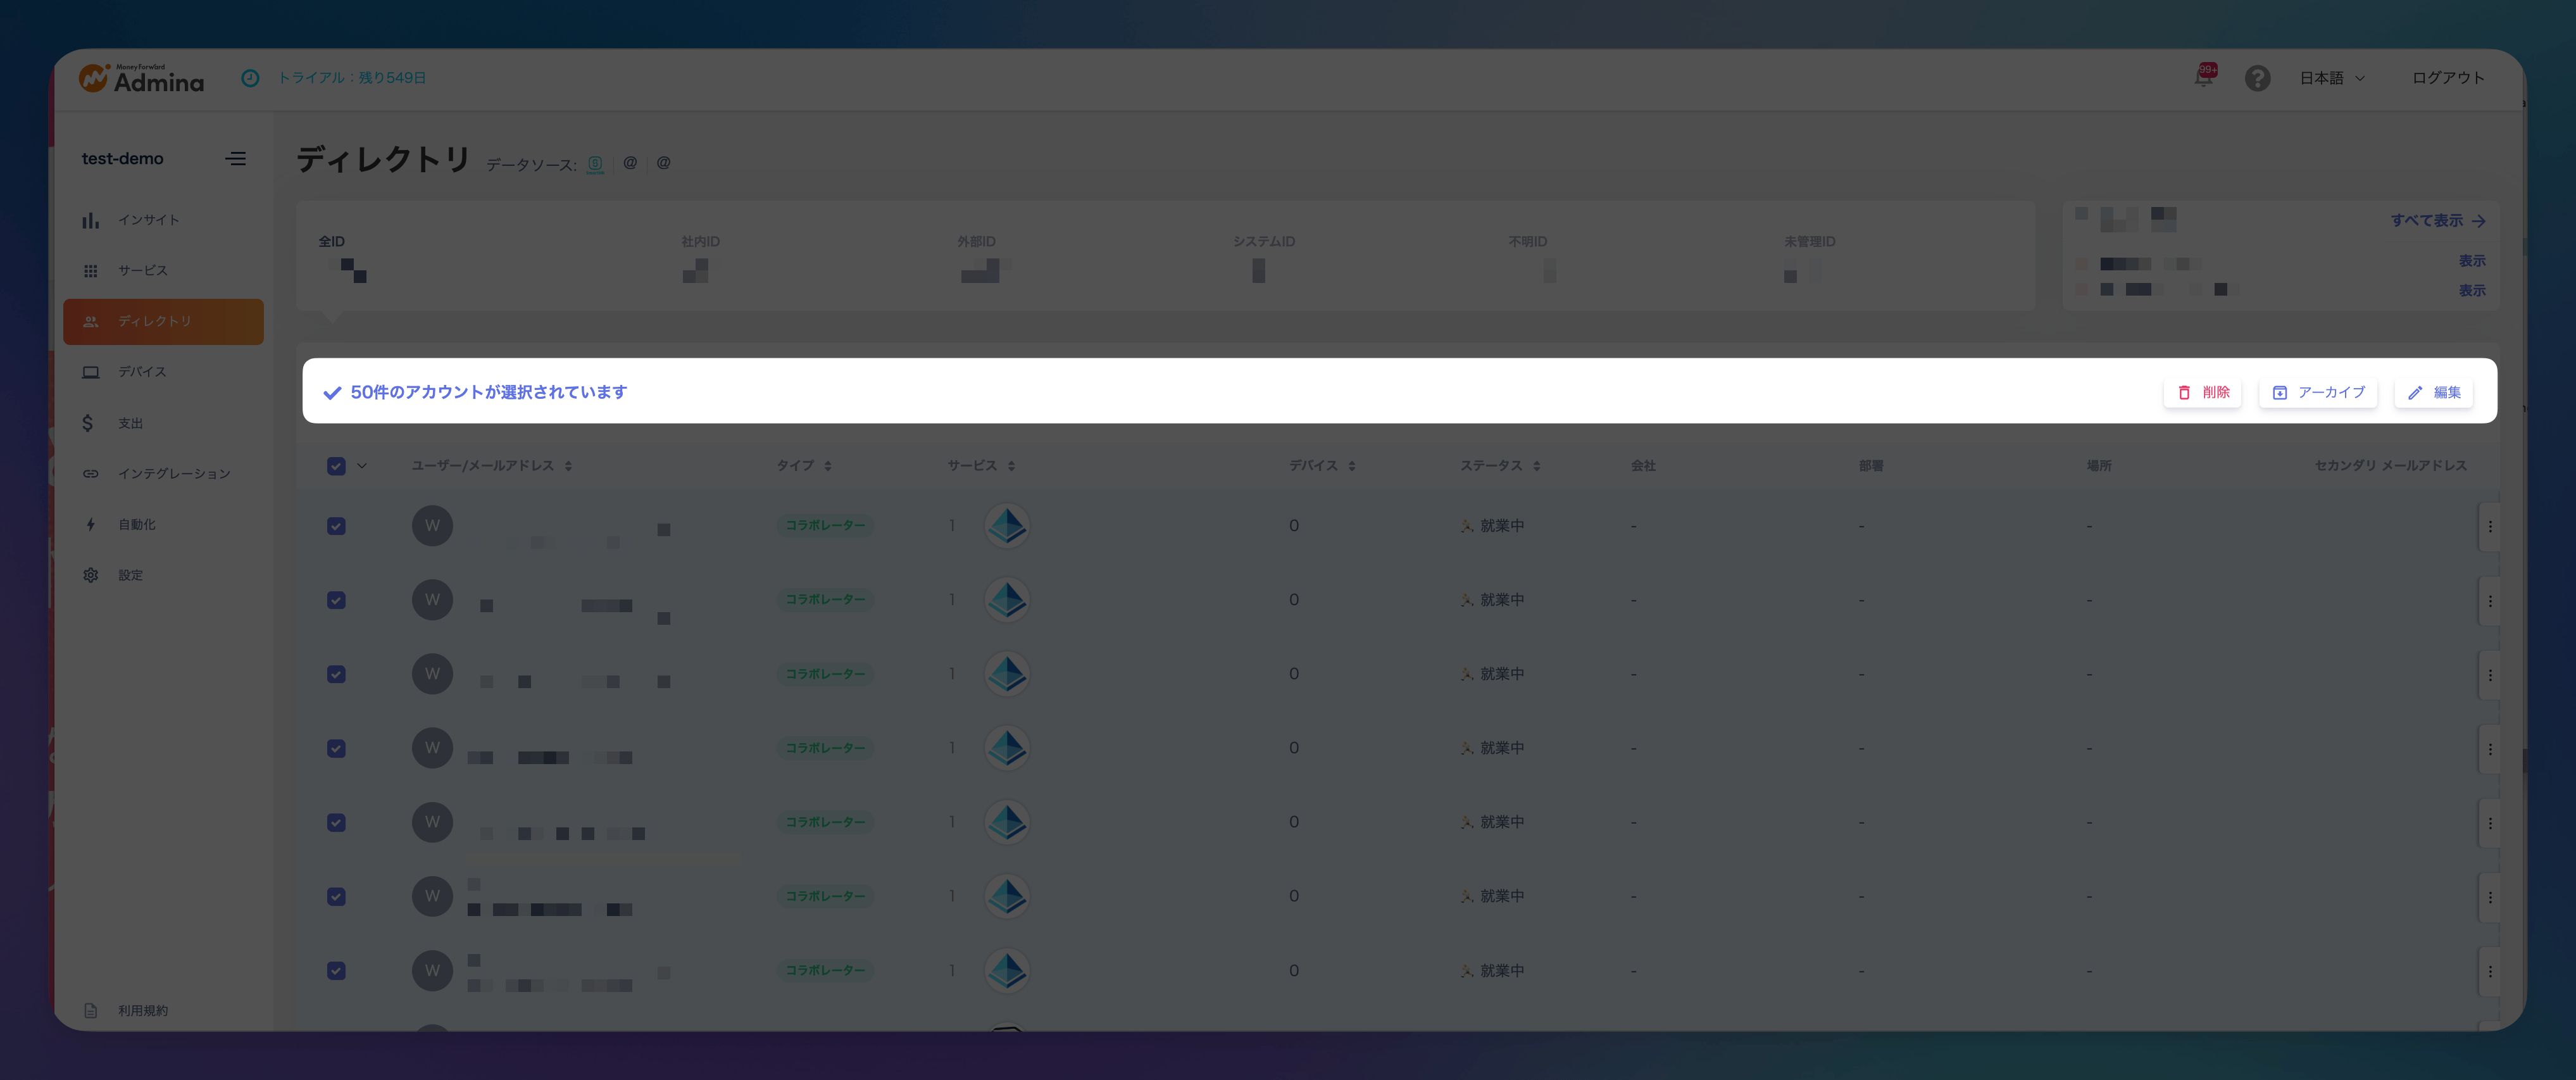This screenshot has width=2576, height=1080.
Task: Open fourth row three-dot menu
Action: 2489,748
